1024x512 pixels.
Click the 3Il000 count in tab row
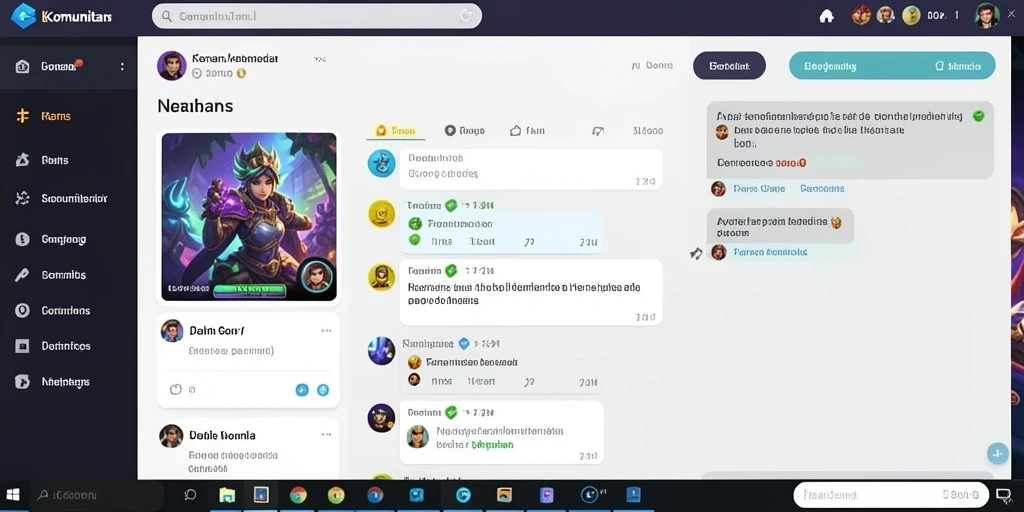(x=648, y=131)
